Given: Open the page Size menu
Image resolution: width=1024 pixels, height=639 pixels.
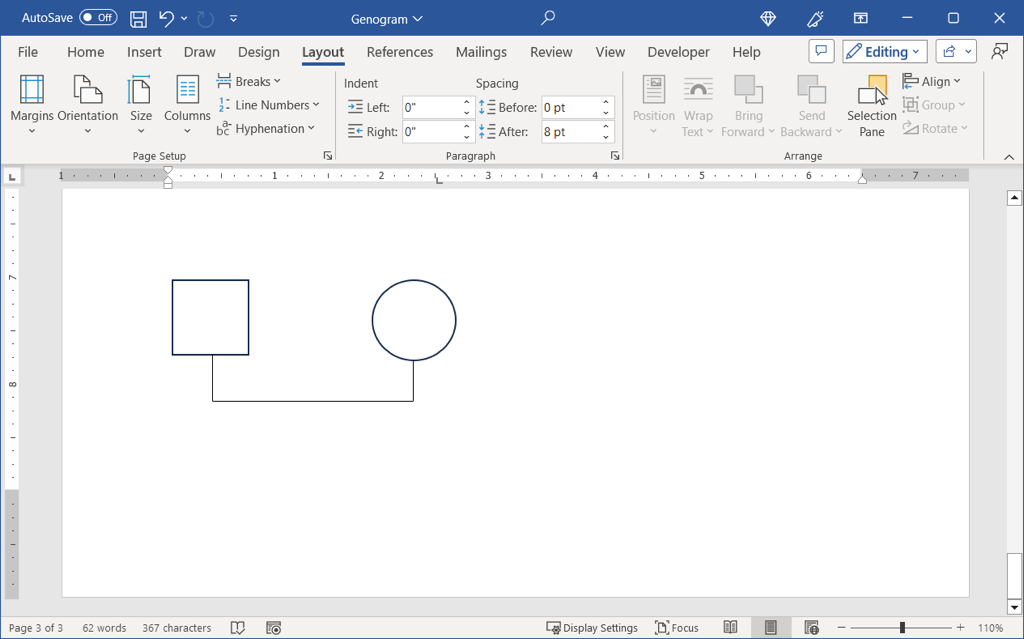Looking at the screenshot, I should (141, 104).
